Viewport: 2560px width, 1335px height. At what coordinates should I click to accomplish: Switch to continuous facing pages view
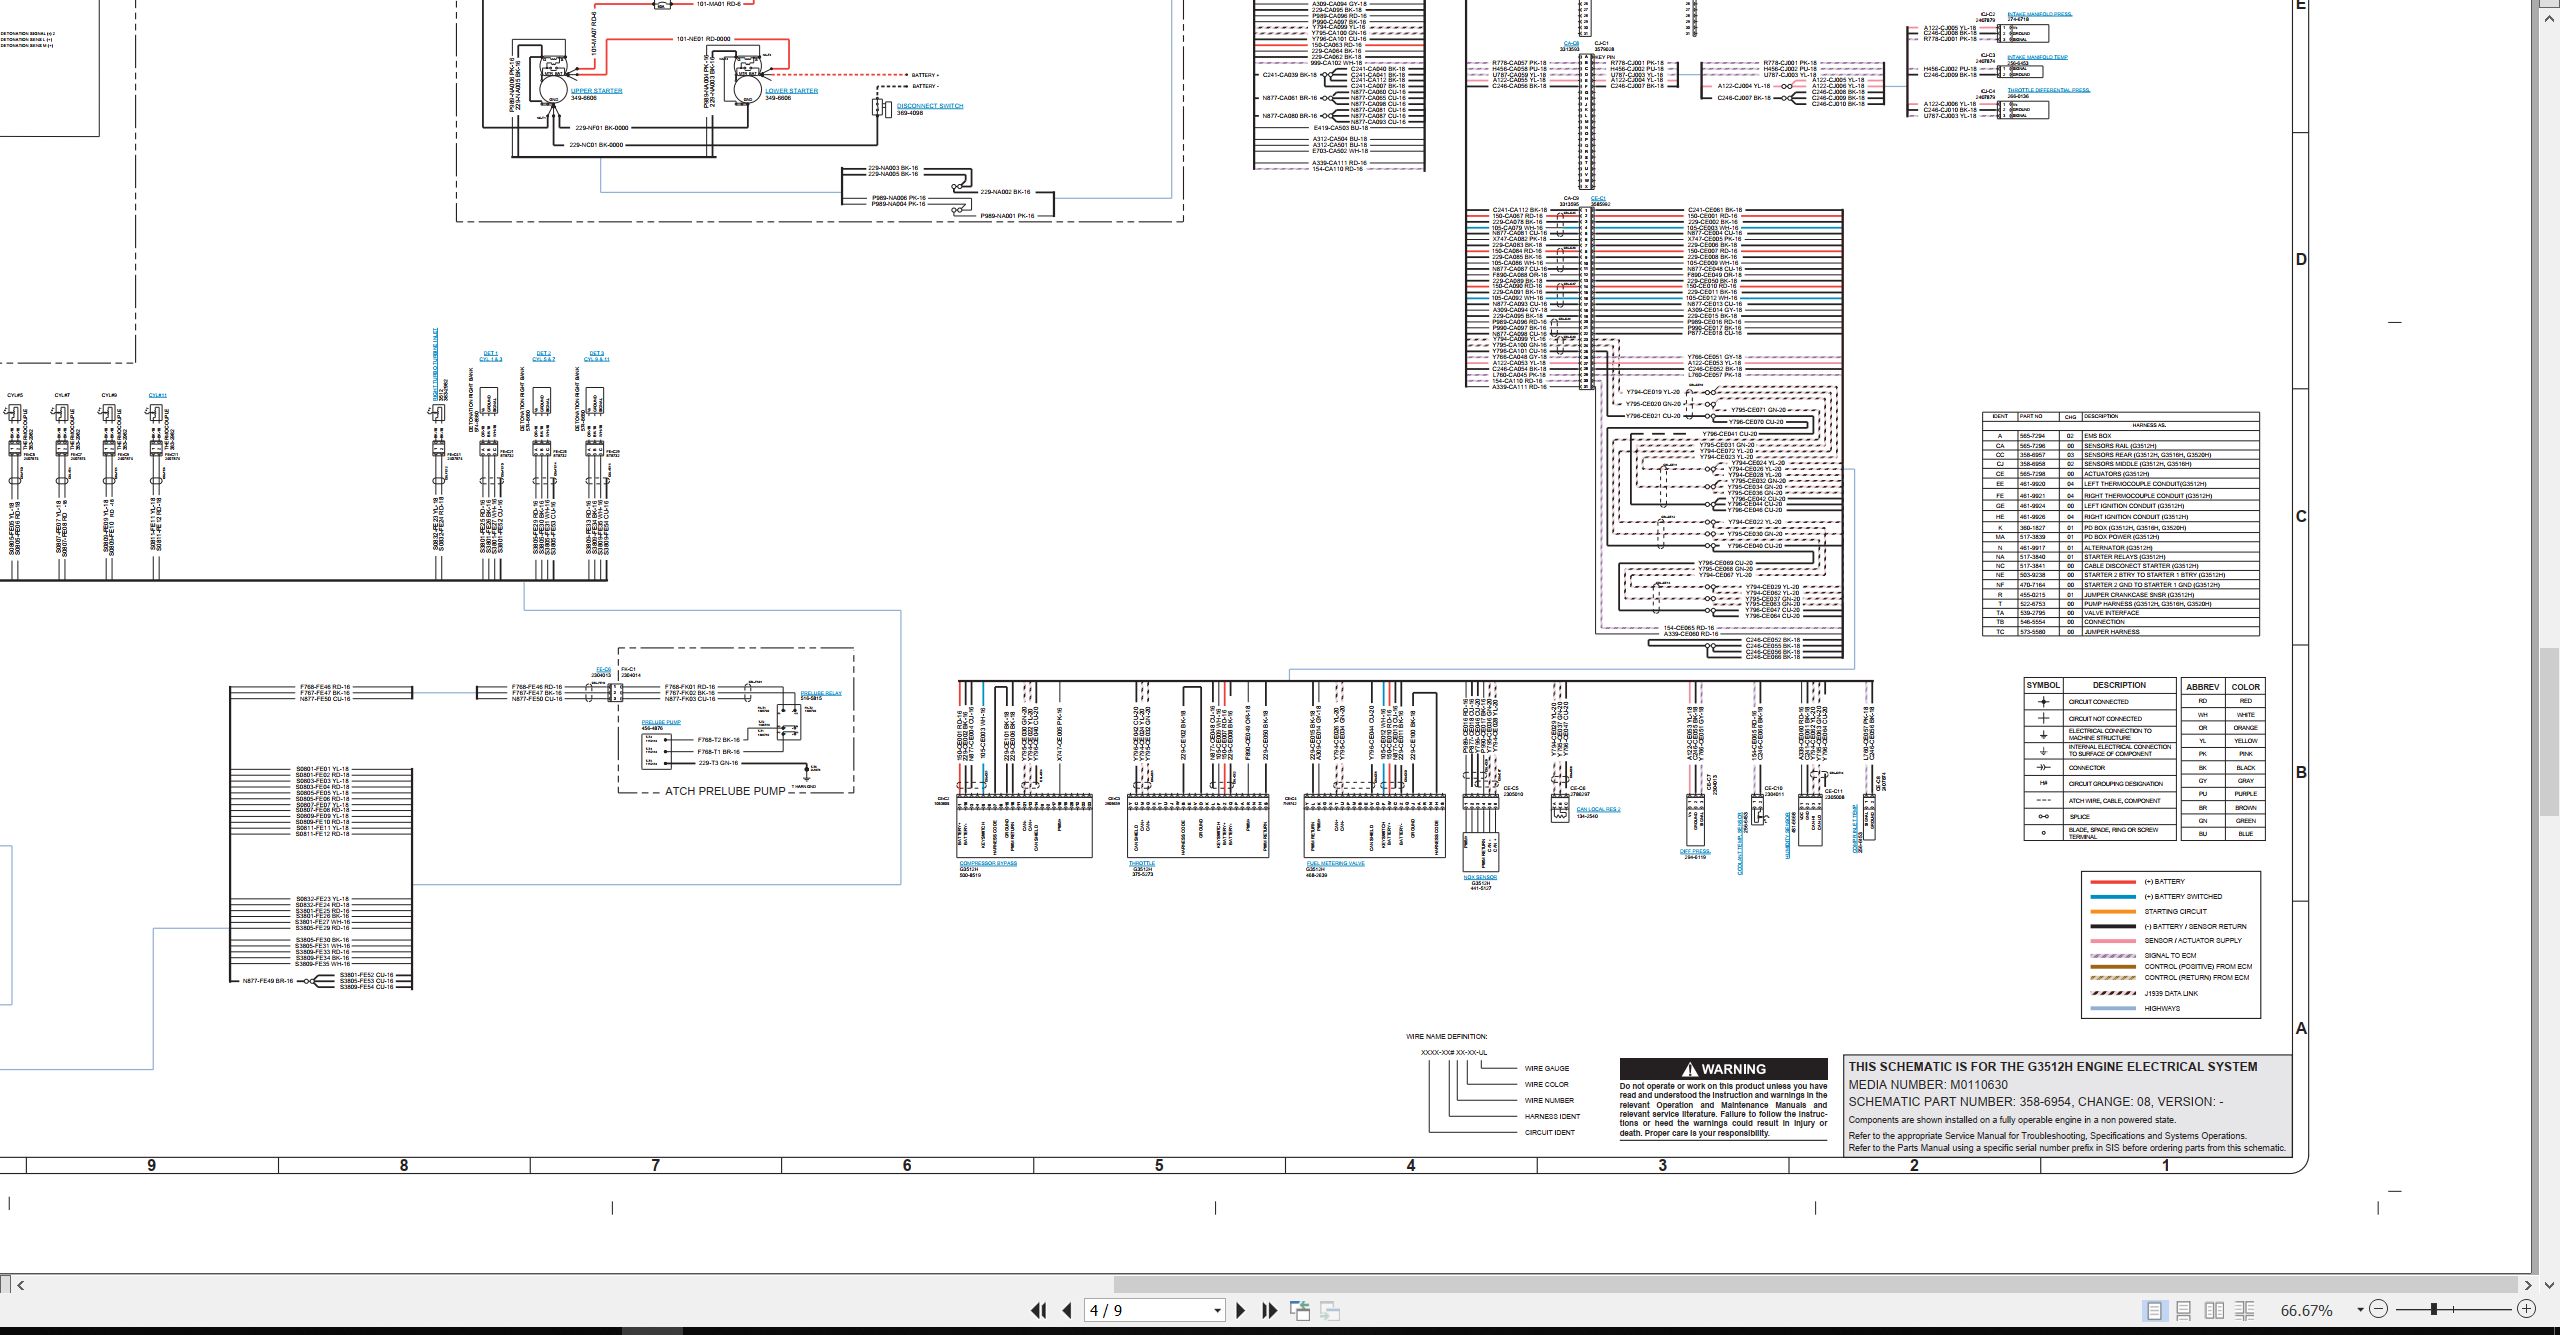coord(2244,1310)
